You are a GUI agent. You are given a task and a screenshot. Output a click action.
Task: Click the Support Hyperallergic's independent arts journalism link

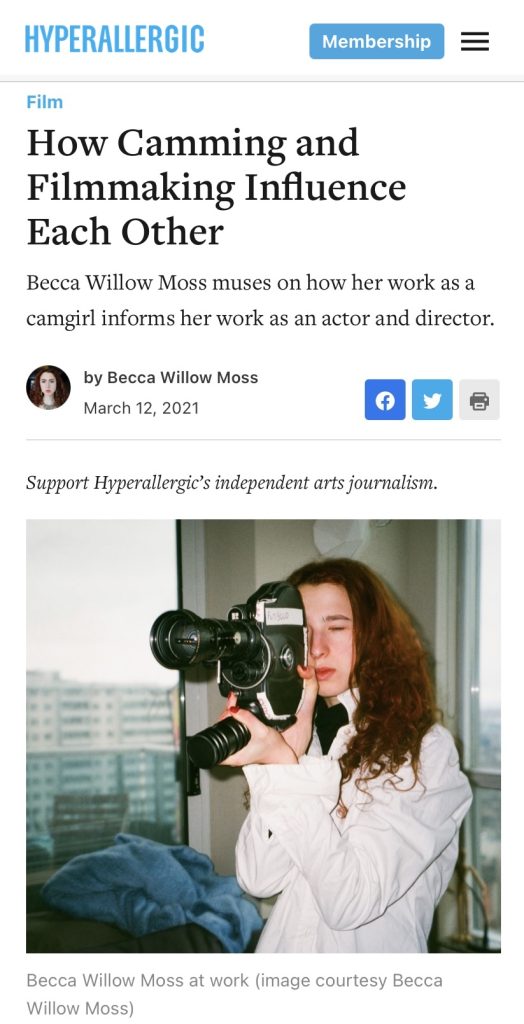232,484
